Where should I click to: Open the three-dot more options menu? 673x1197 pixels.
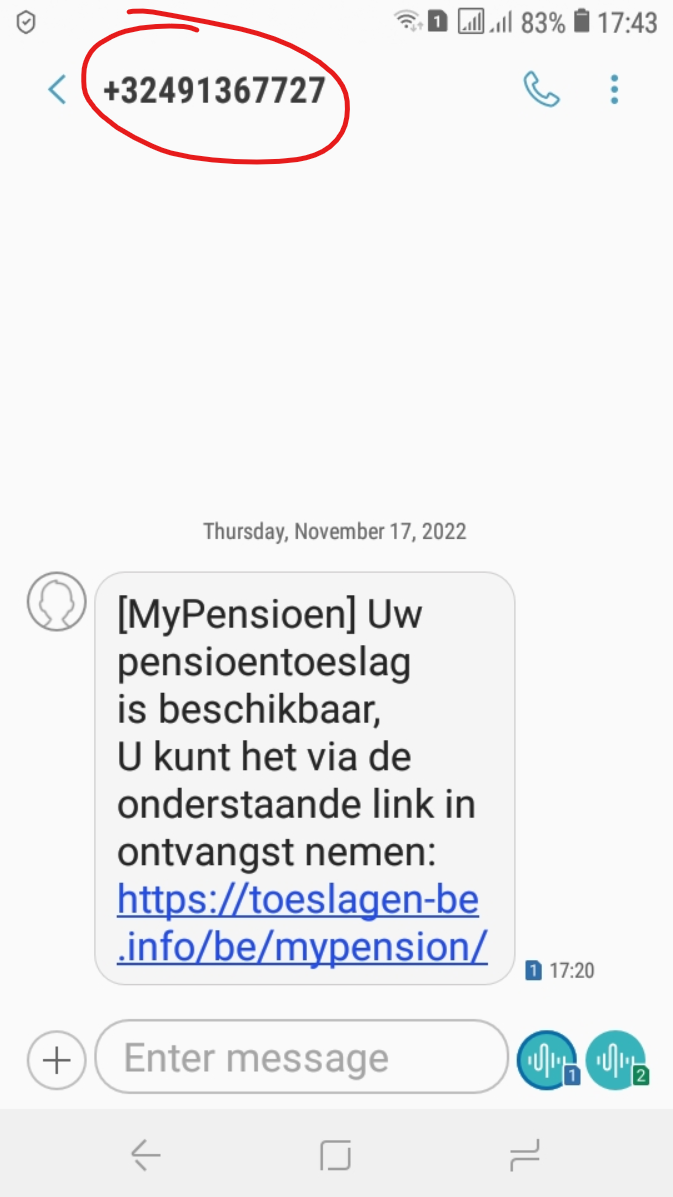614,89
